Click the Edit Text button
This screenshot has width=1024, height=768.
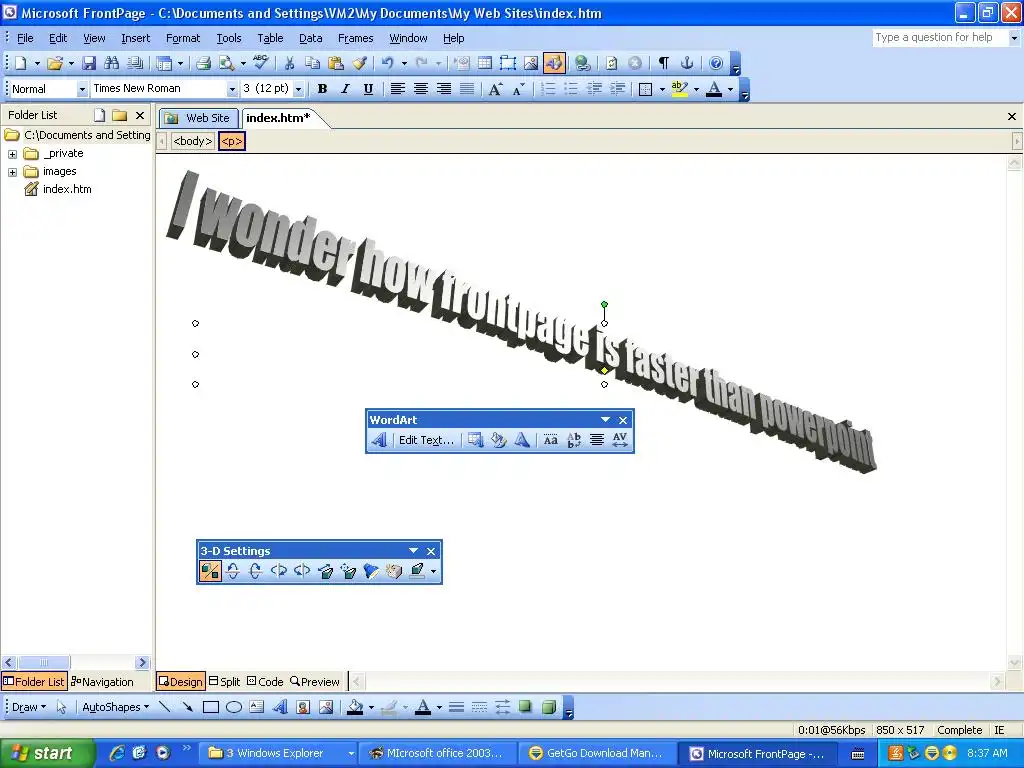426,440
